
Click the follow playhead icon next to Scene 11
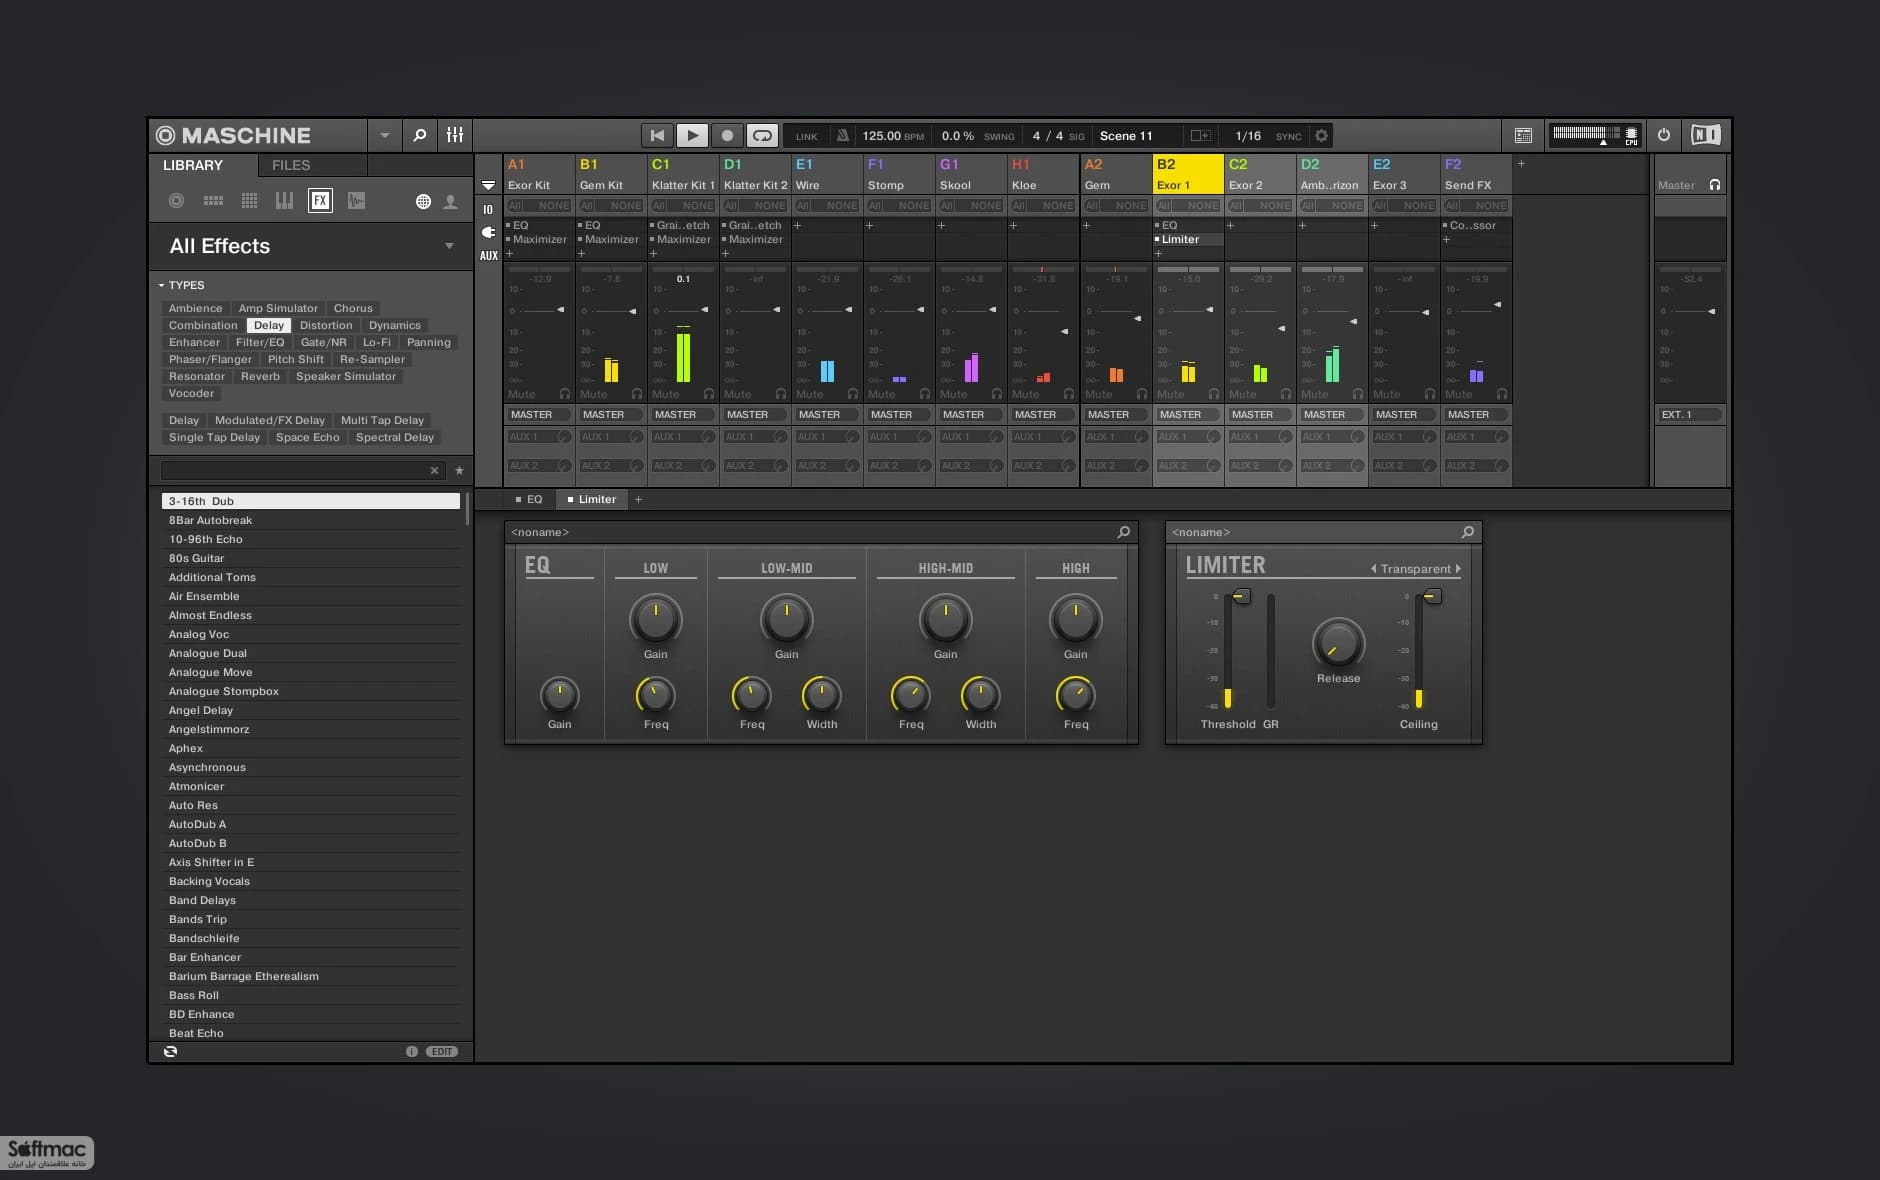click(1200, 136)
